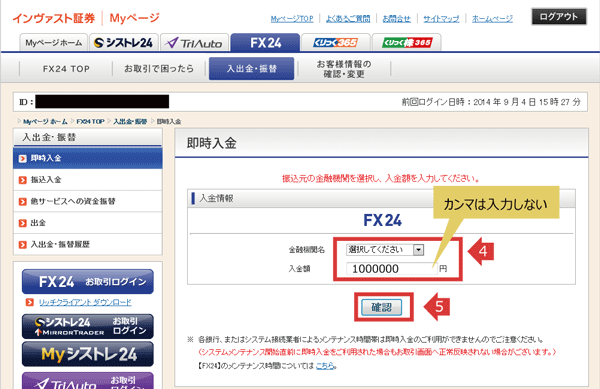Viewport: 600px width, 389px height.
Task: Click the 入出金・振替 sidebar heading
Action: [x=49, y=137]
